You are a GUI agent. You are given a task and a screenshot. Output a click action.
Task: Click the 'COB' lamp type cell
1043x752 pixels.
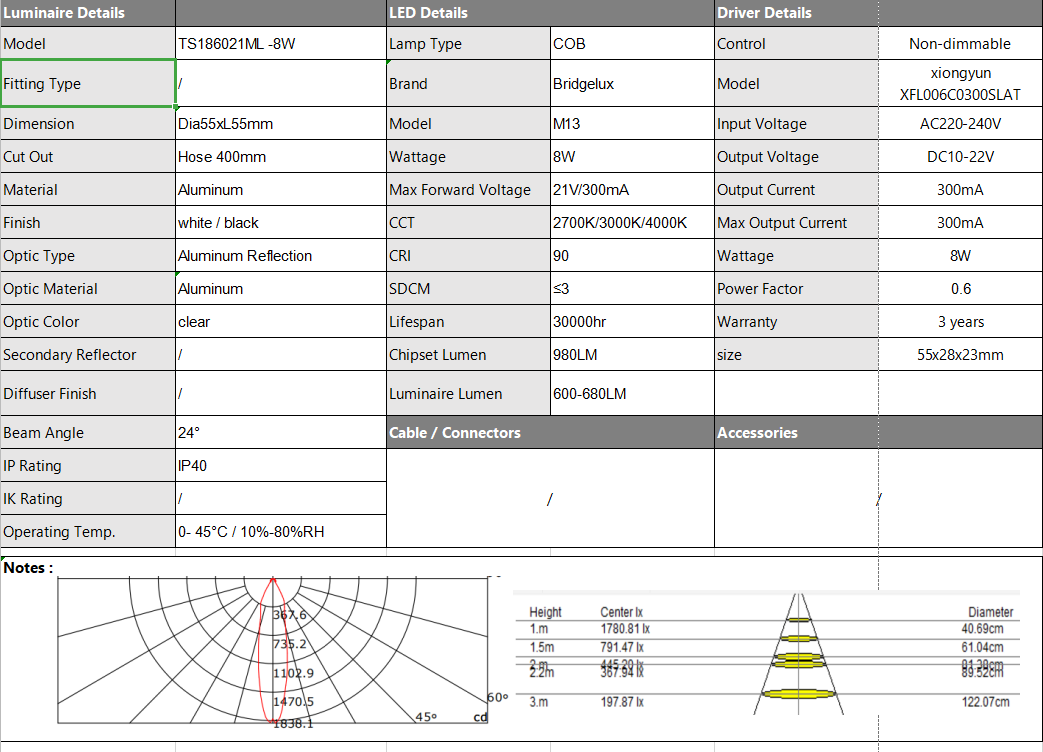pos(632,44)
